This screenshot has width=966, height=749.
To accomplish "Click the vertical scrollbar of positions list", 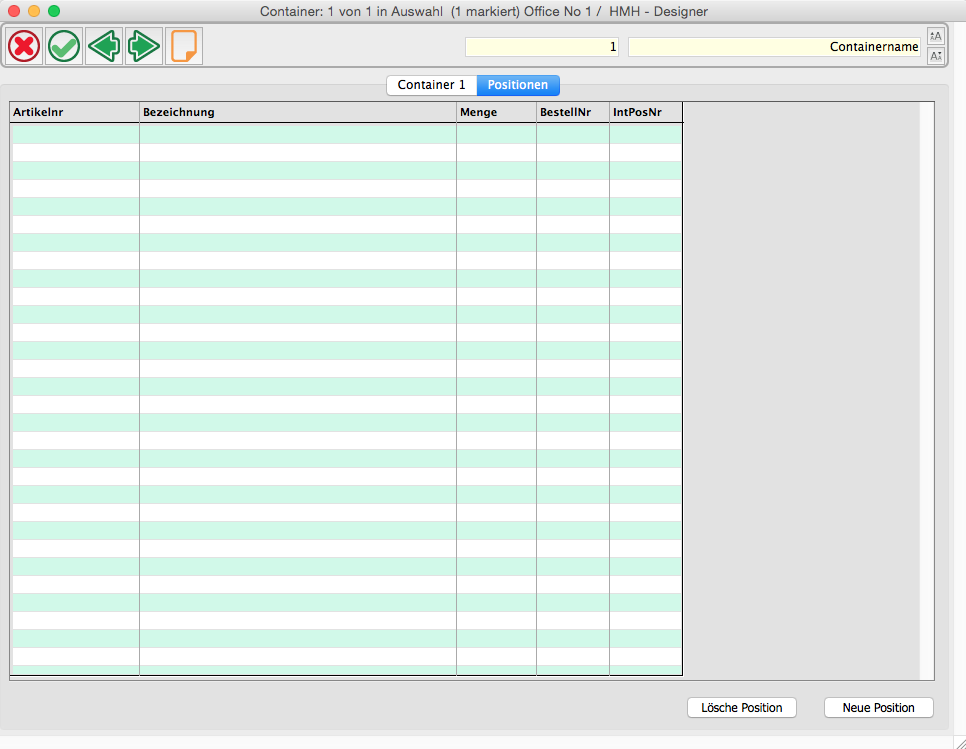I will point(927,391).
